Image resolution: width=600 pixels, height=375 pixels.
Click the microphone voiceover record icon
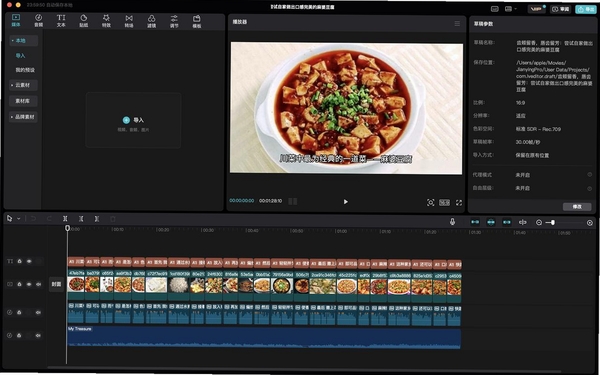tap(452, 222)
